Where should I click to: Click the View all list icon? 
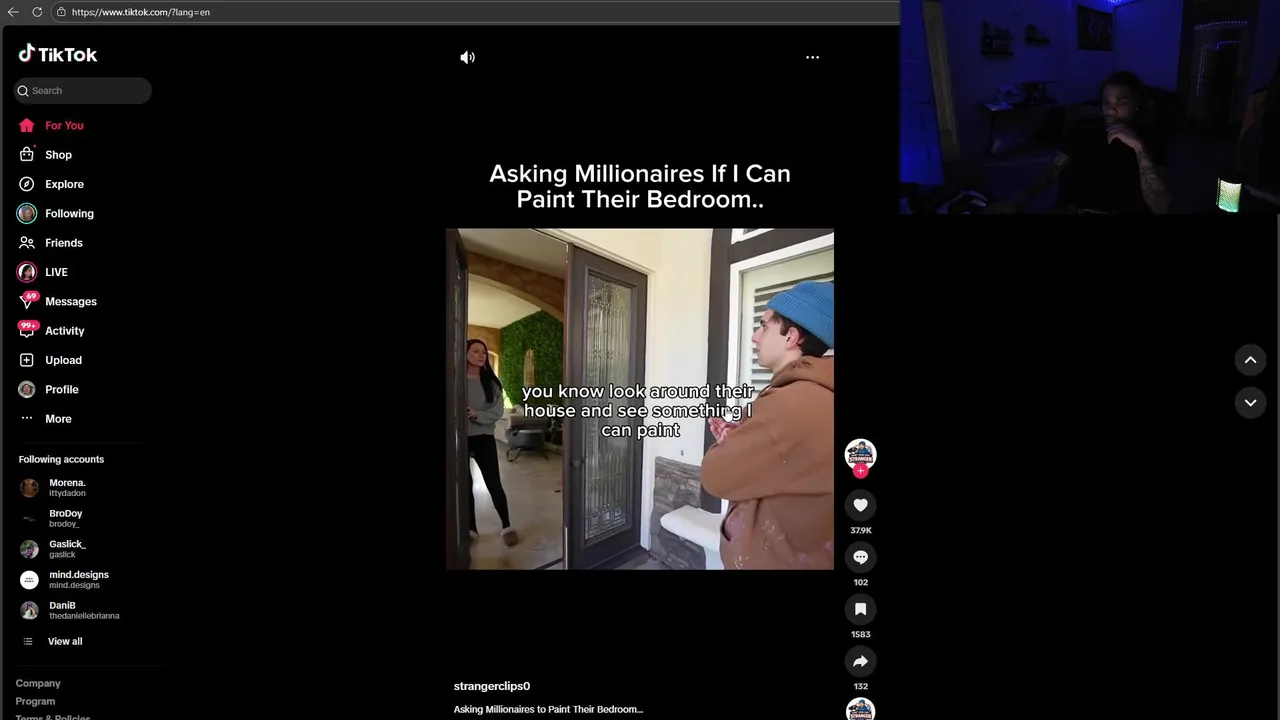[x=27, y=641]
